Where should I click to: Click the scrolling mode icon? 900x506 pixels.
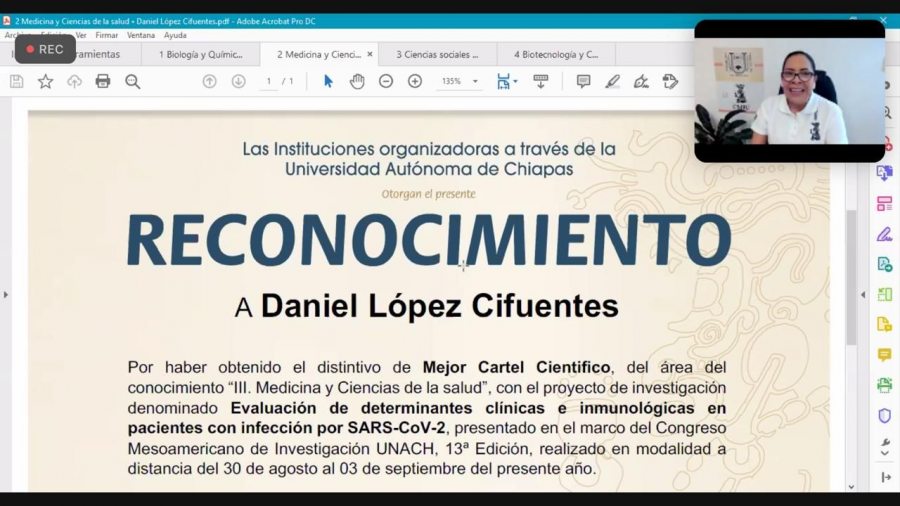tap(541, 81)
